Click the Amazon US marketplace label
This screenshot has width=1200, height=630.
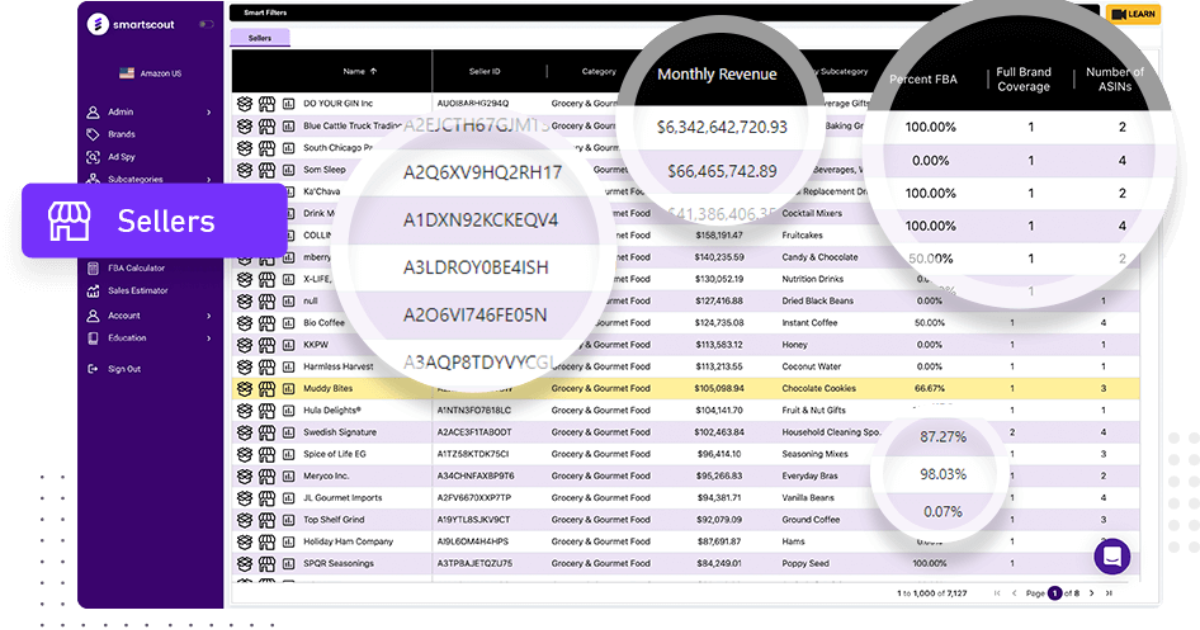point(161,73)
